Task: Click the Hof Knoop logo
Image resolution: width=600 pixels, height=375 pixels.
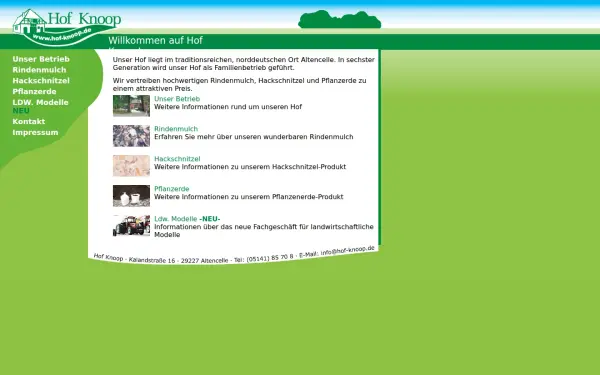Action: click(67, 27)
